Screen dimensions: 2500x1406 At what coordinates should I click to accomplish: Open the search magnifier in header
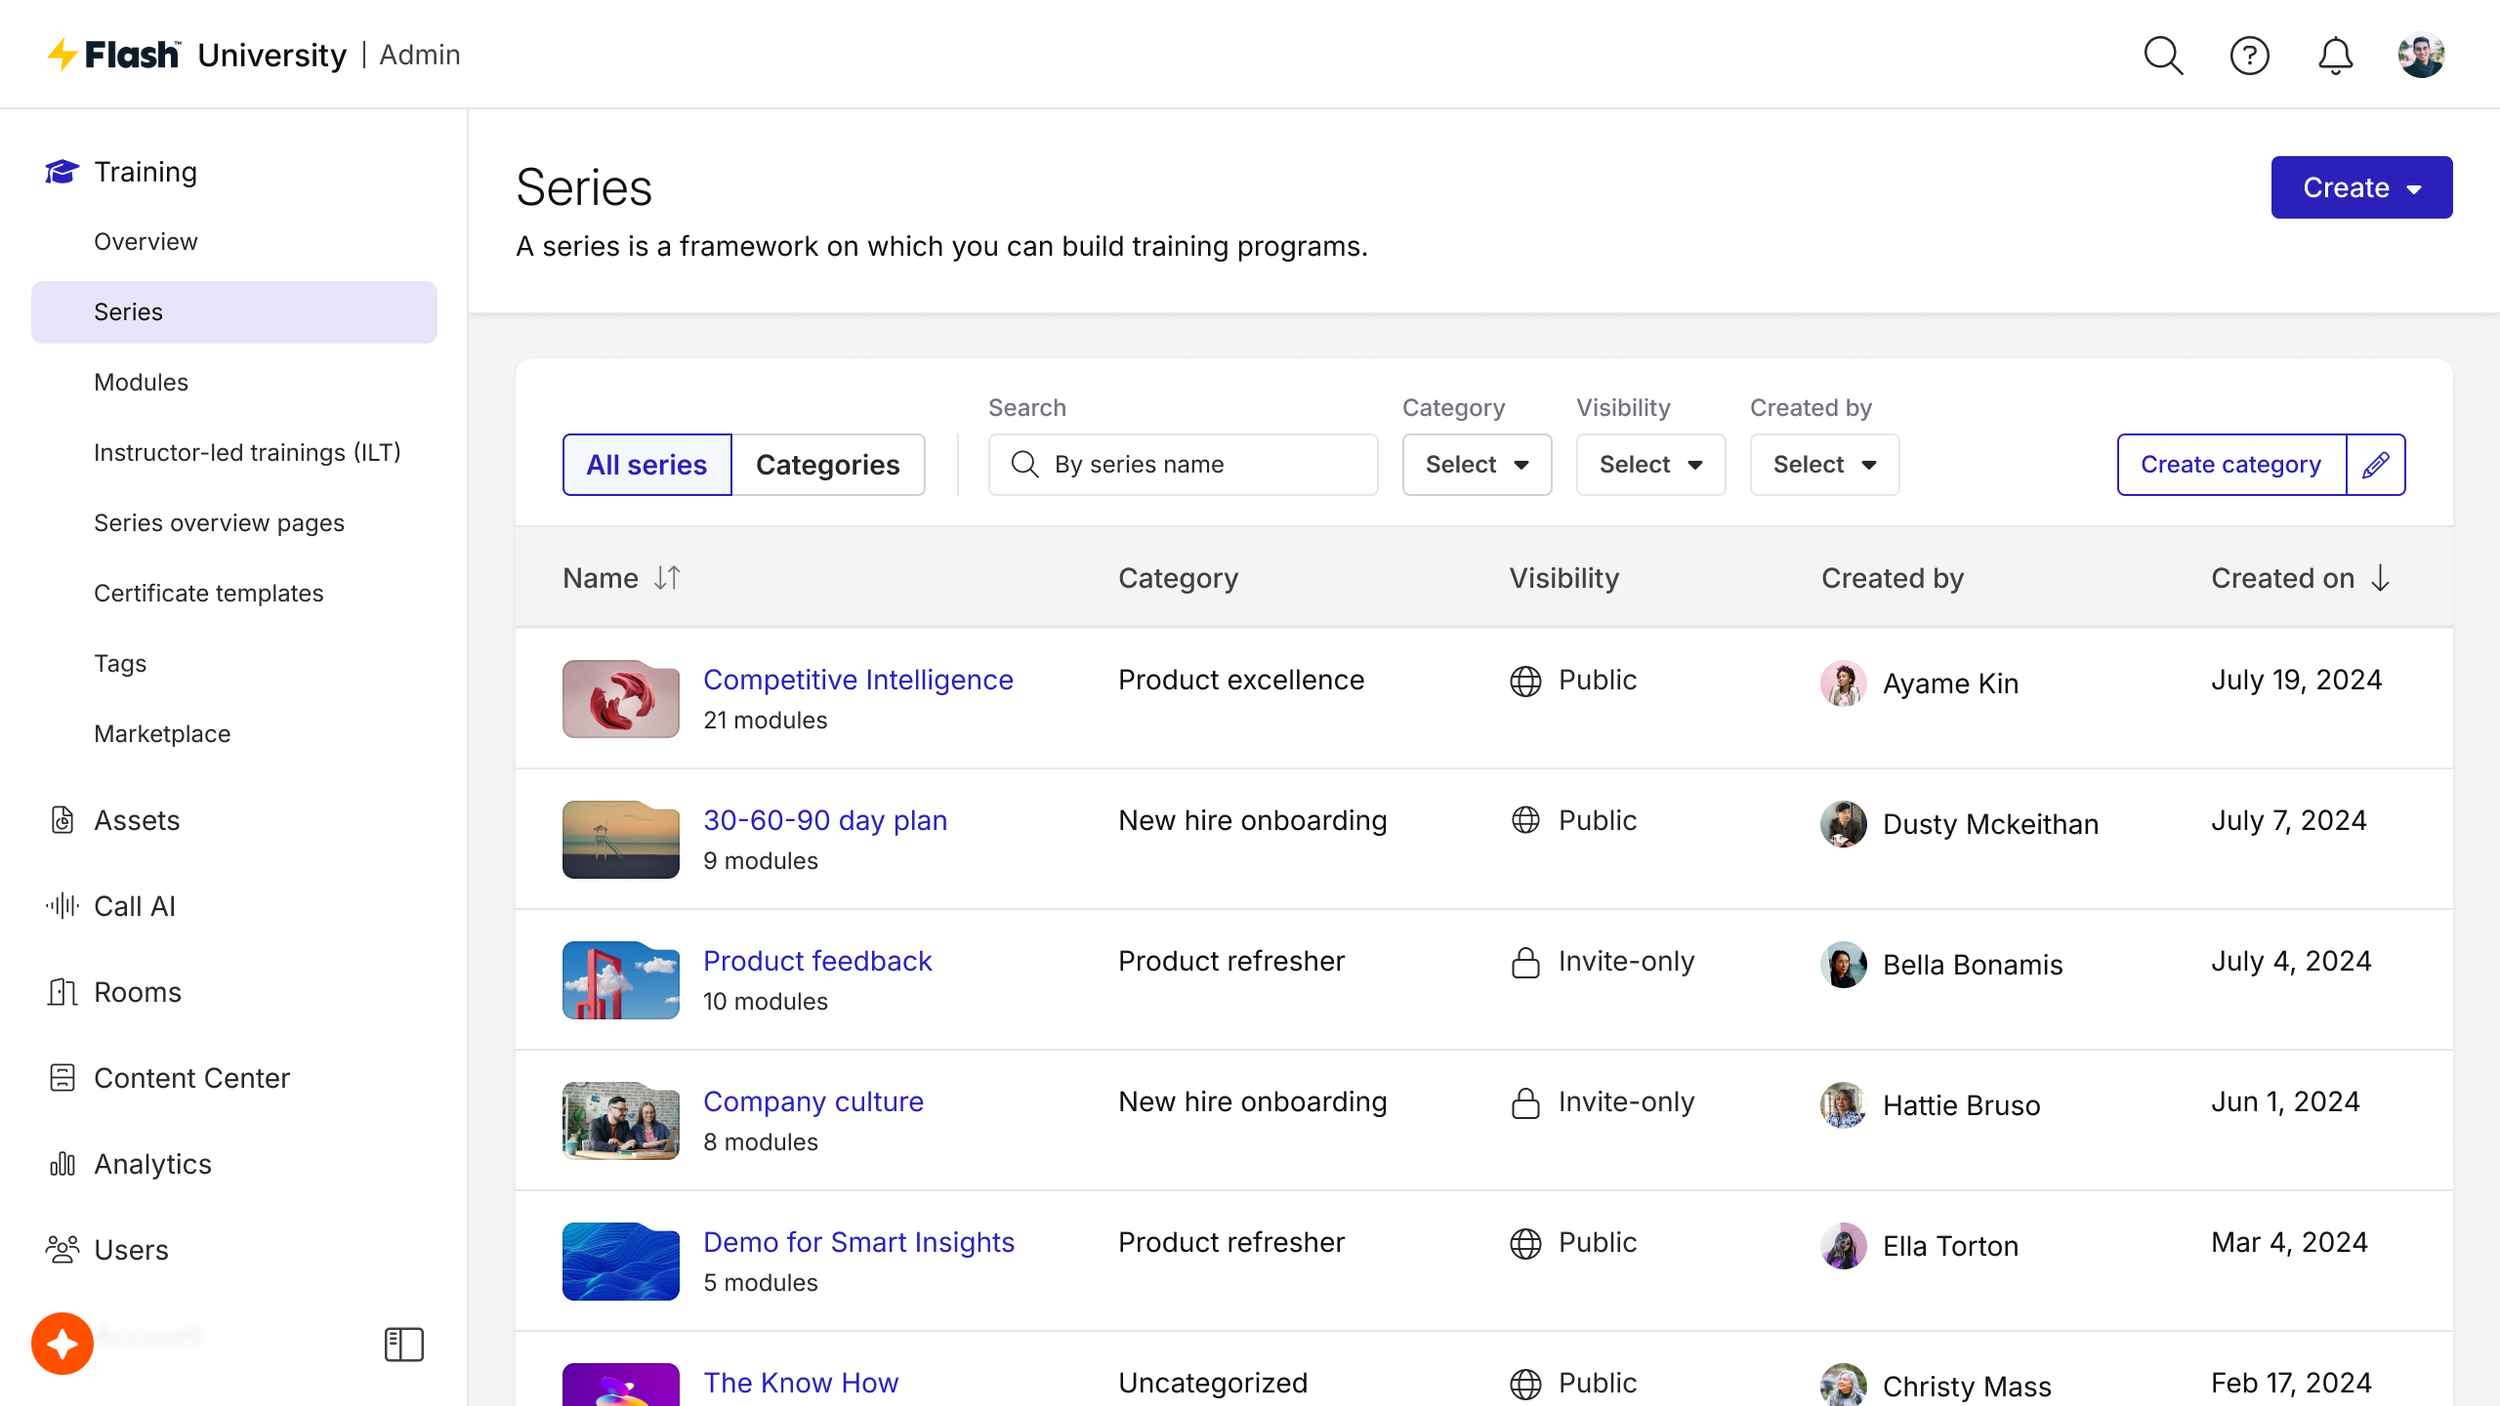tap(2163, 55)
